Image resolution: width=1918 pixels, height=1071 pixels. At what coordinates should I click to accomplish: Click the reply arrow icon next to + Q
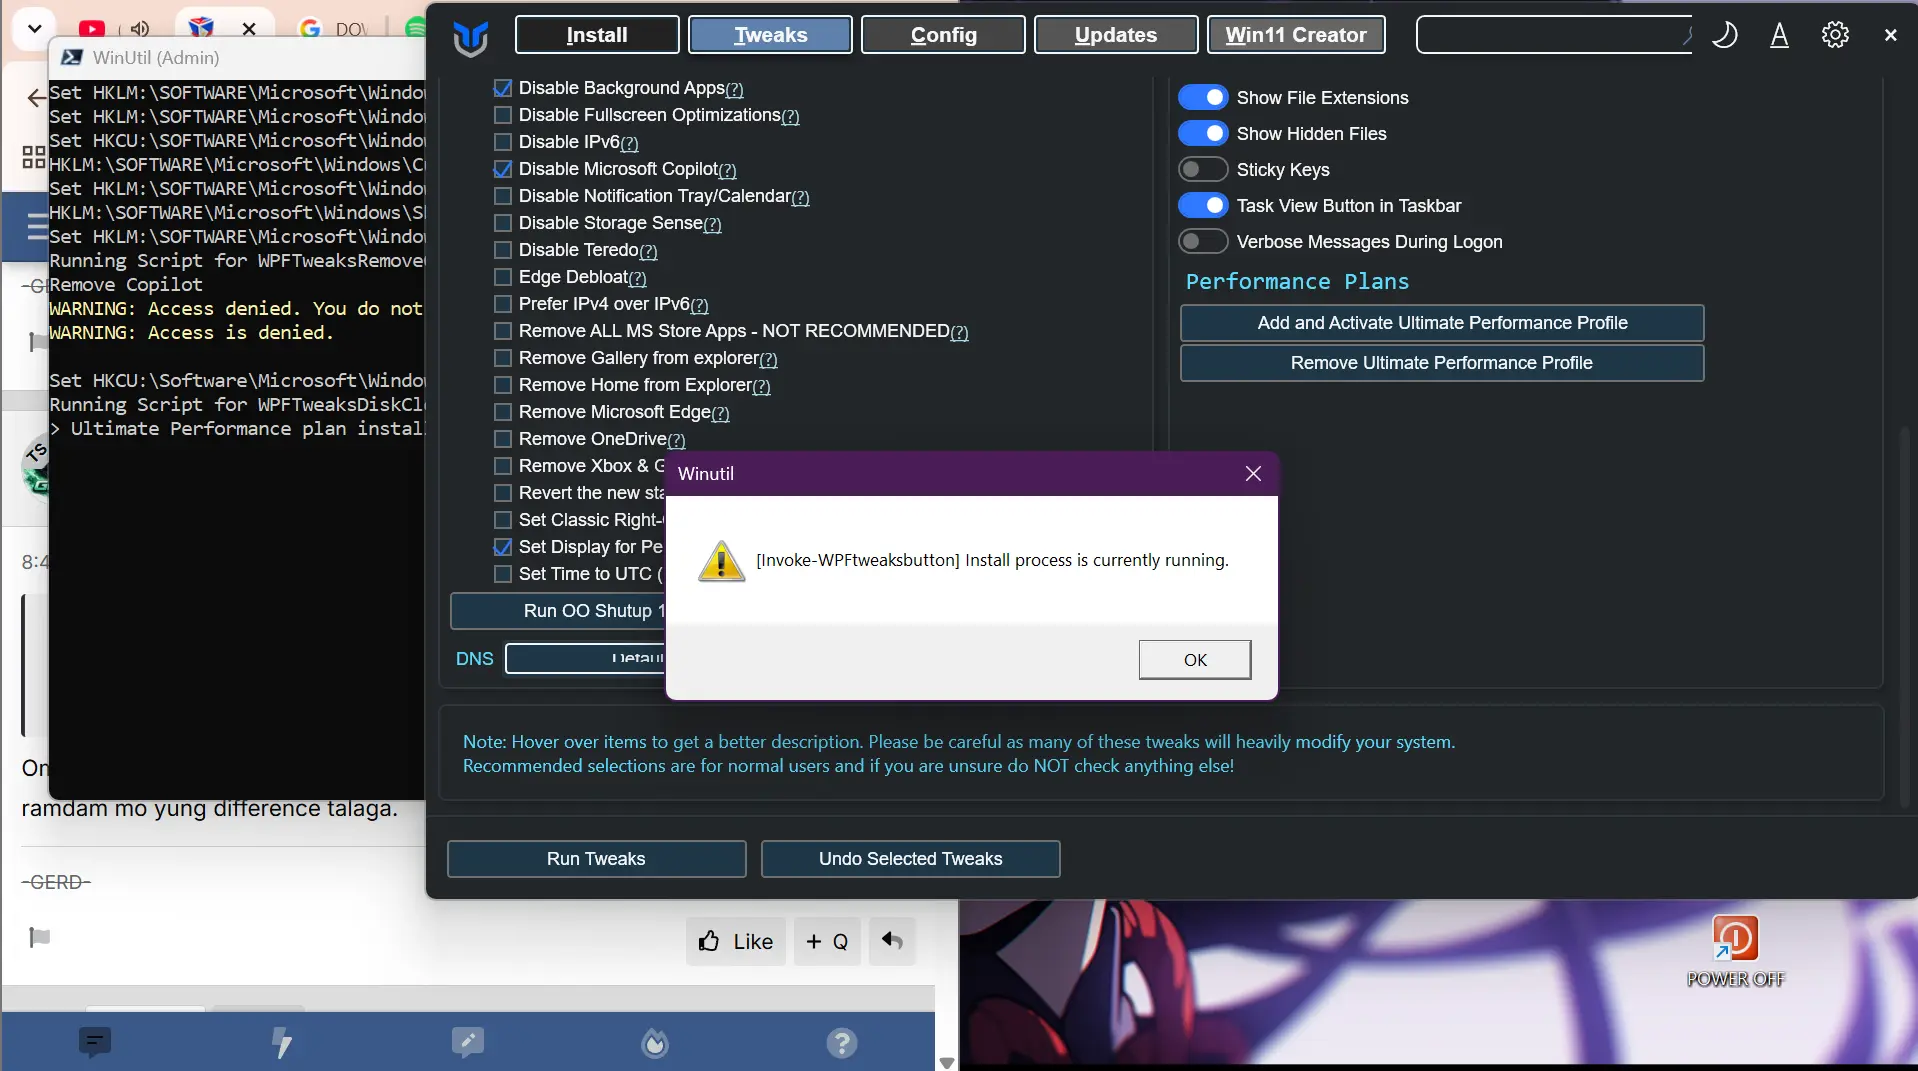(x=892, y=941)
